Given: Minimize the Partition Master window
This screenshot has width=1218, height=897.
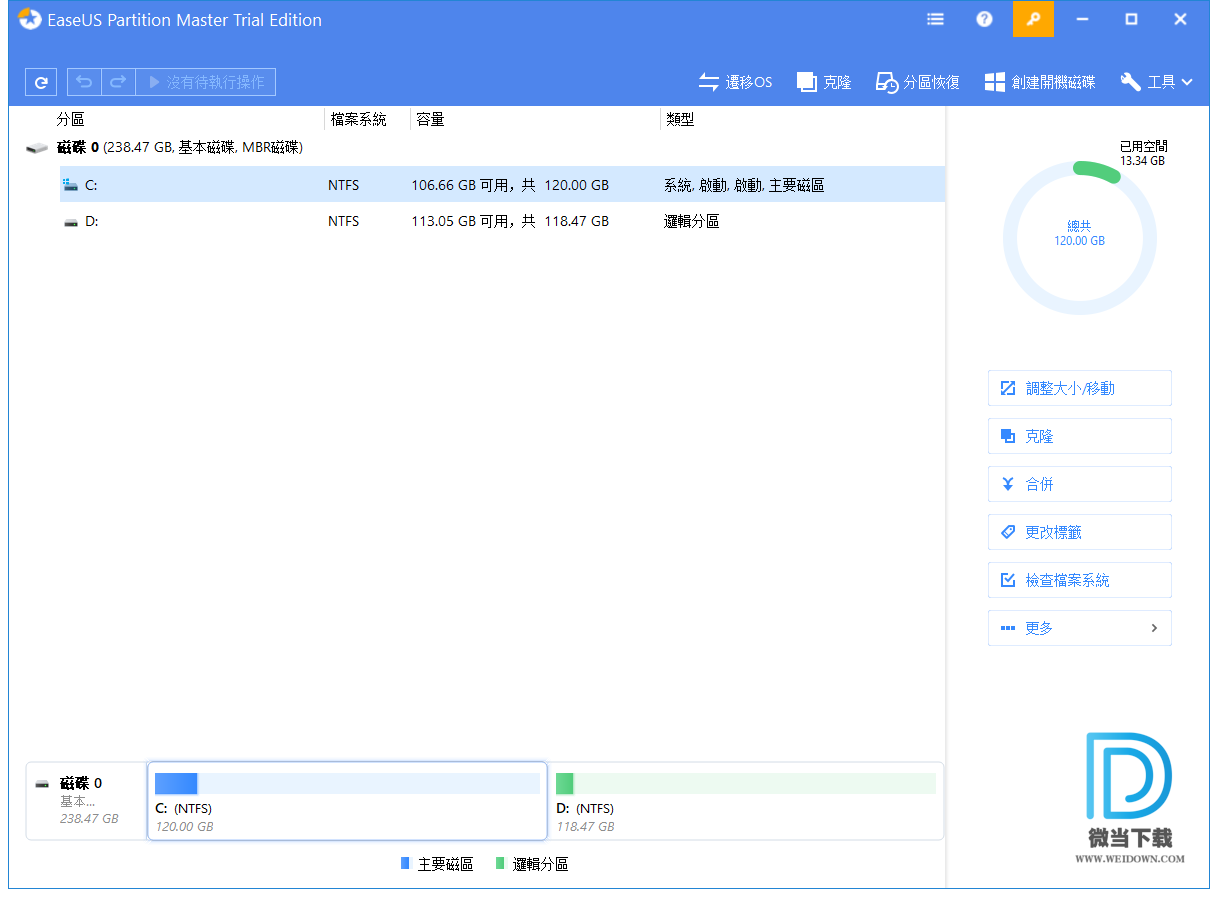Looking at the screenshot, I should (x=1082, y=19).
